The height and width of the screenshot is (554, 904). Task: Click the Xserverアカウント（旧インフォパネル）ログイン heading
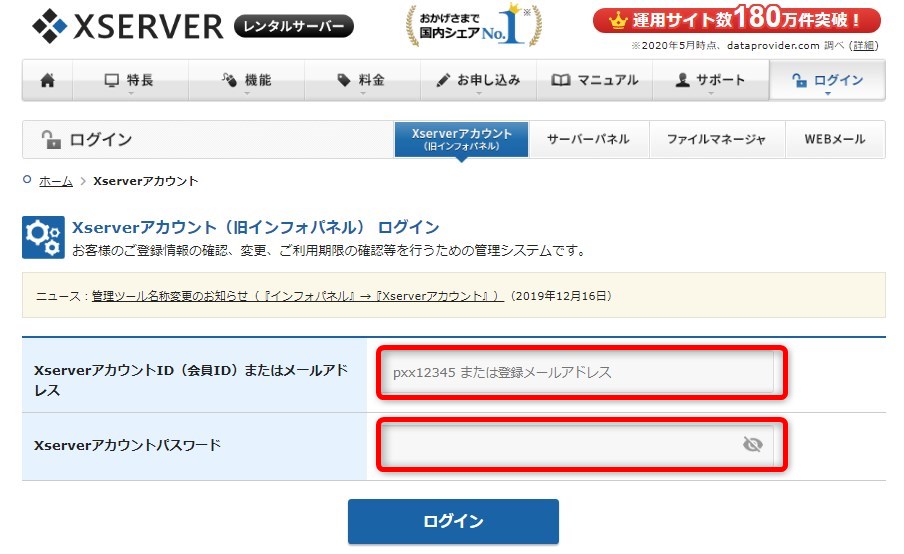pyautogui.click(x=255, y=227)
